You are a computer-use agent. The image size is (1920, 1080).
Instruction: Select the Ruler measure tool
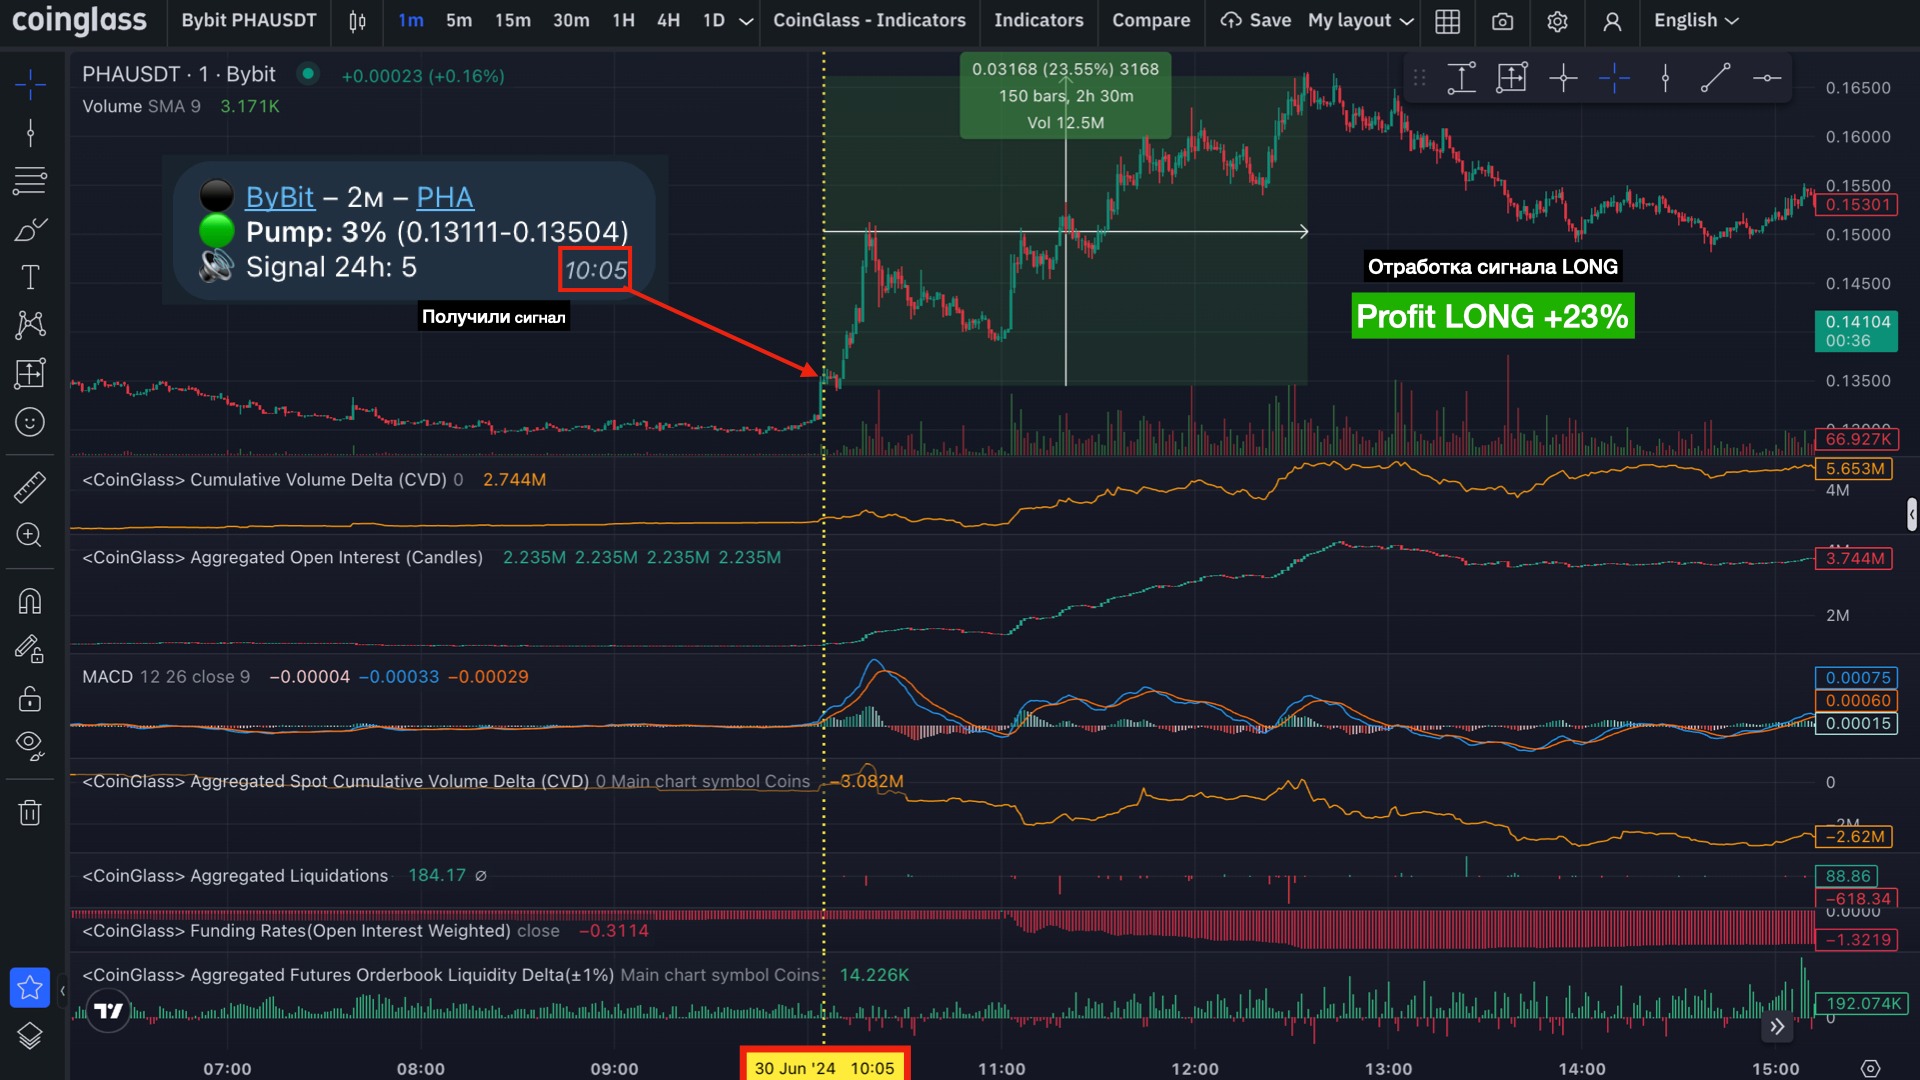click(30, 487)
